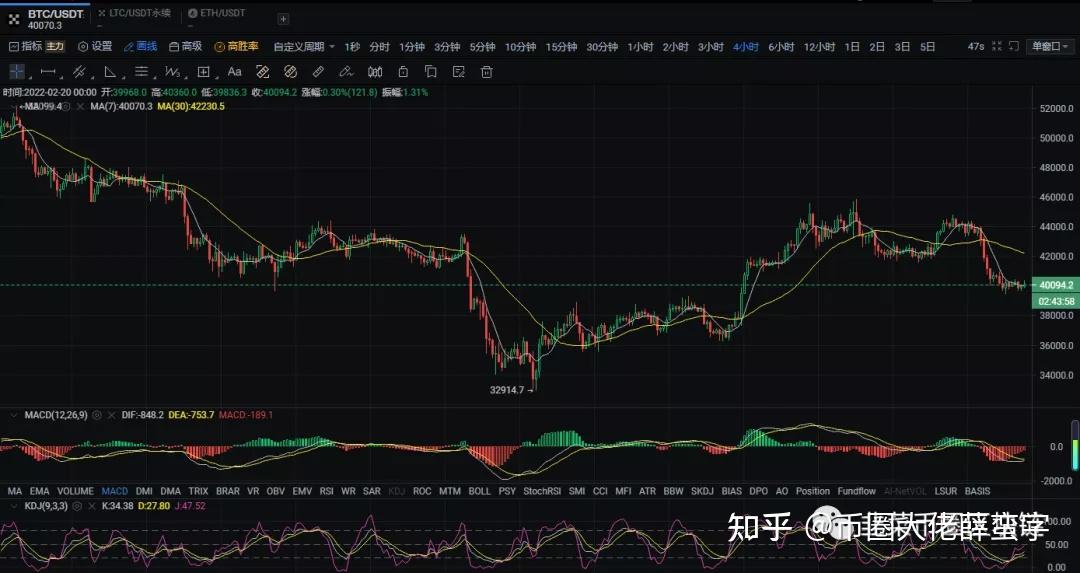The width and height of the screenshot is (1080, 573).
Task: Click the fullscreen expand icon next to 47s
Action: click(997, 46)
